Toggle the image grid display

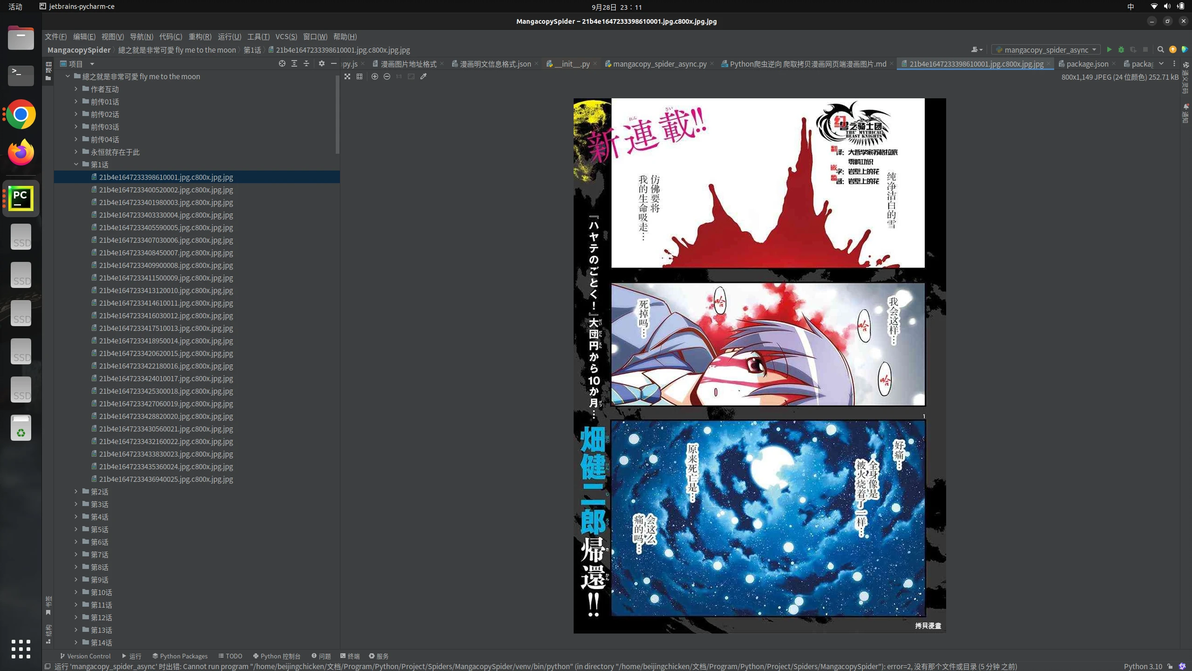pyautogui.click(x=360, y=77)
